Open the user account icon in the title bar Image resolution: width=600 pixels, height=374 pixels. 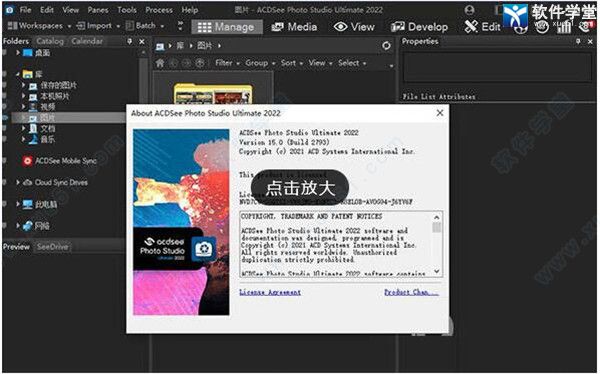click(x=469, y=10)
